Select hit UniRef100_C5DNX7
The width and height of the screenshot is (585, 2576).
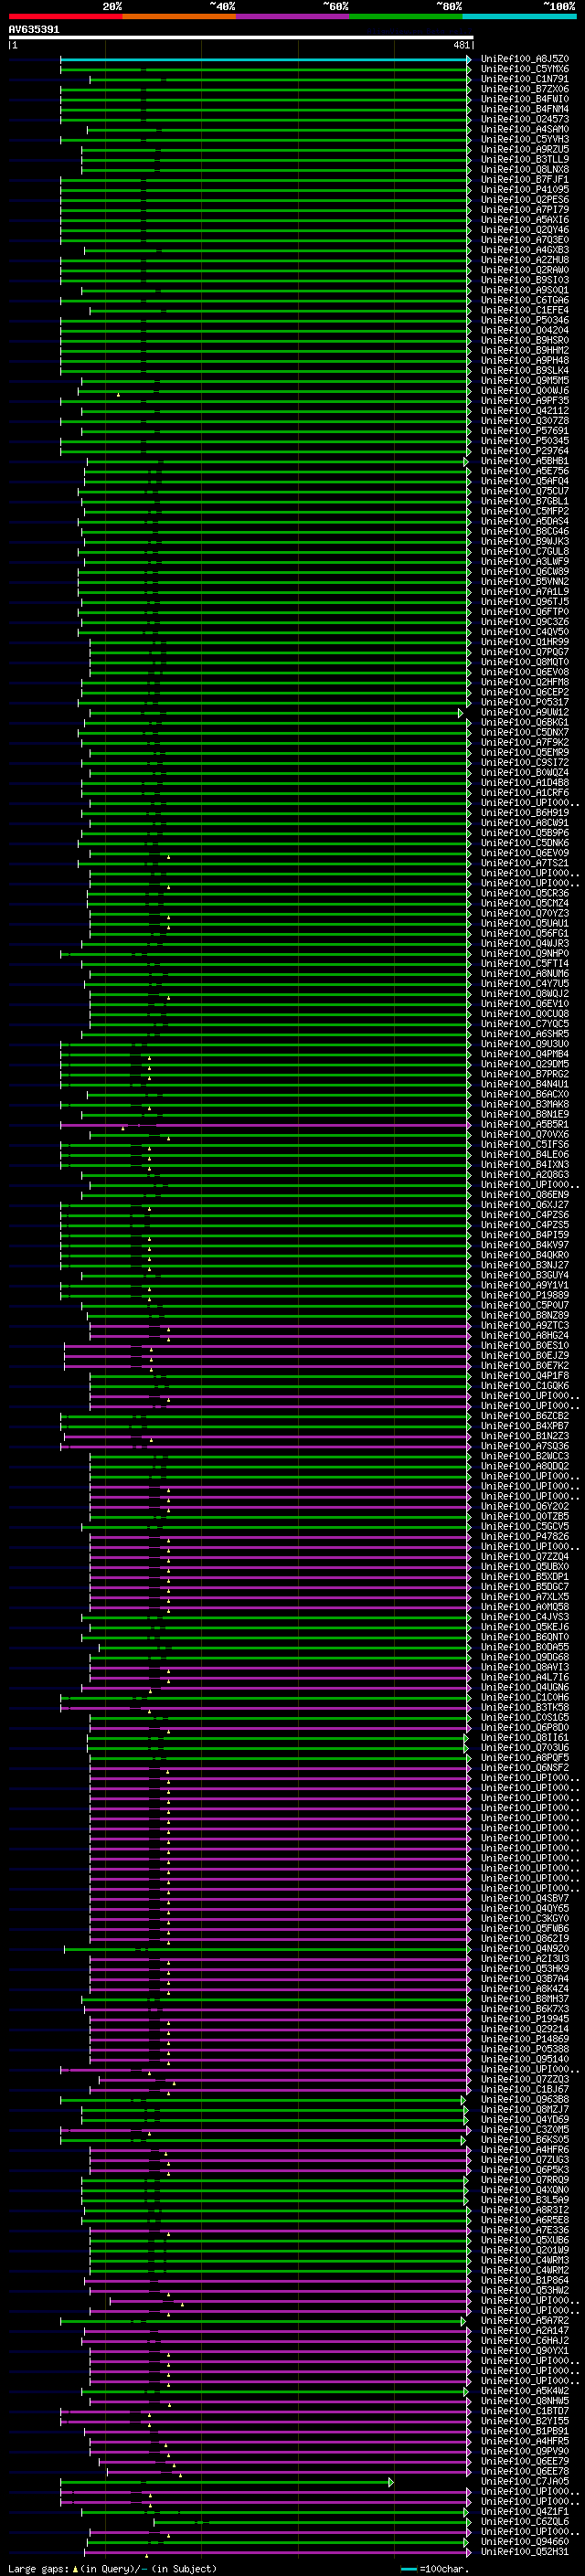coord(525,732)
